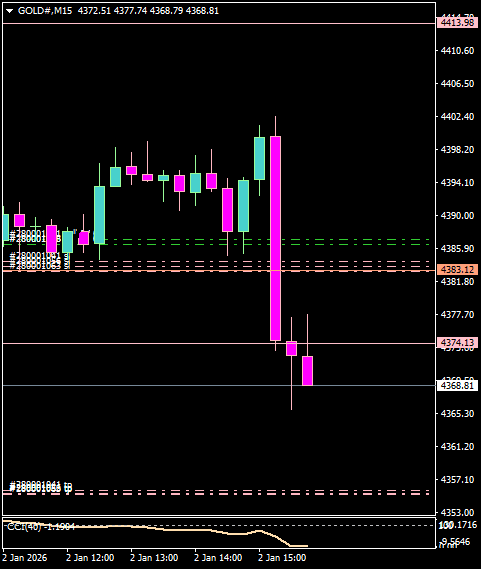The image size is (481, 569).
Task: Select the 4365.30 price scale value
Action: coord(457,413)
